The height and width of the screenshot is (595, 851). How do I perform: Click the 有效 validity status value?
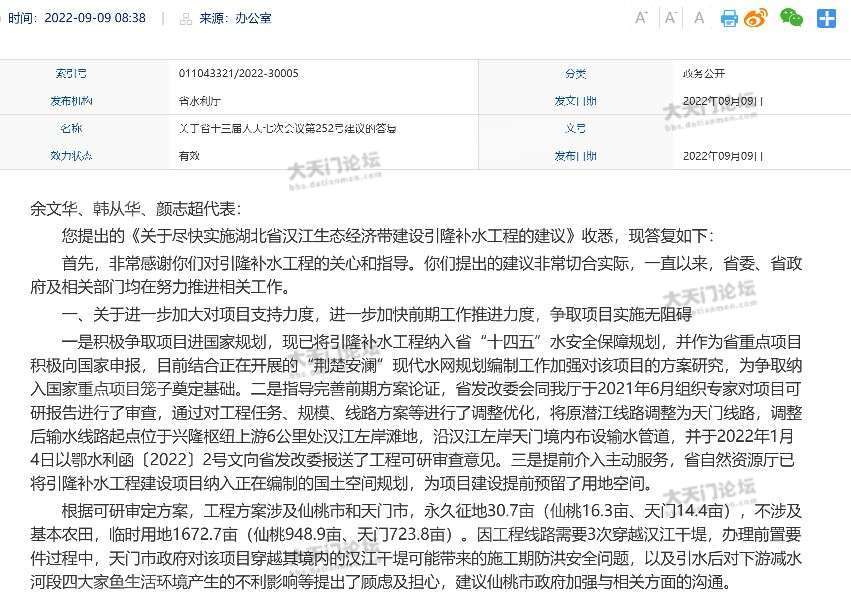coord(189,155)
